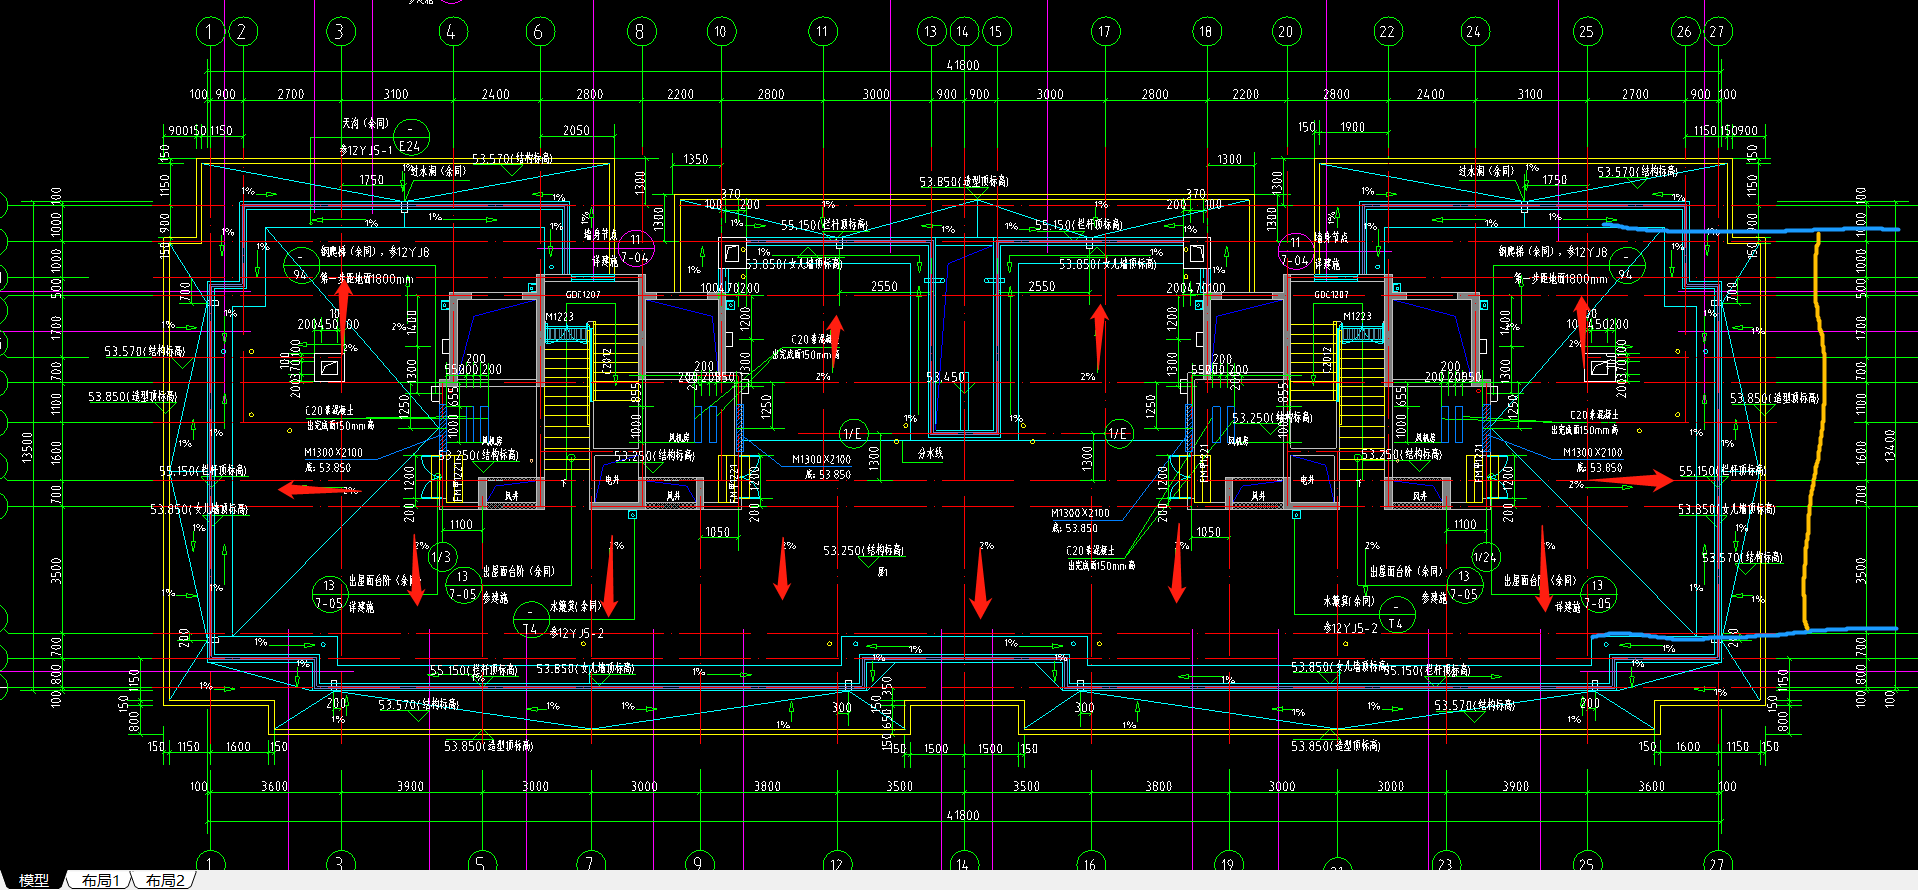Click the 天沟（余同） annotation

coord(365,123)
